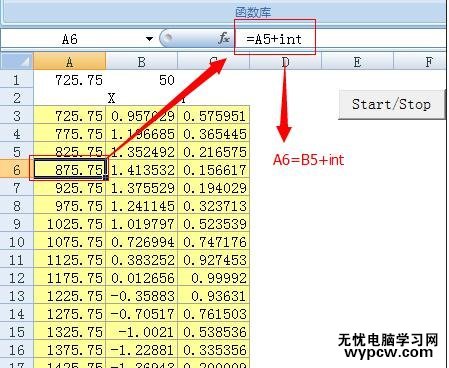Viewport: 449px width, 368px height.
Task: Click cell A3 with value 725.75
Action: pyautogui.click(x=70, y=116)
